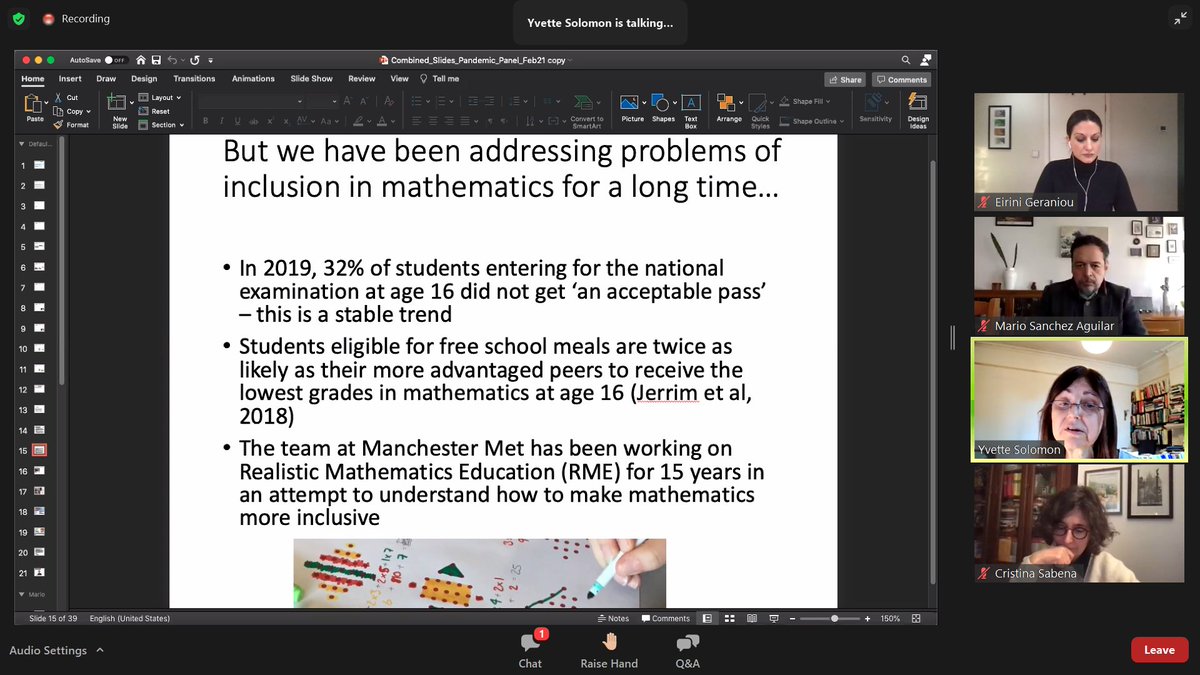This screenshot has height=675, width=1200.
Task: Open the Home ribbon tab
Action: pyautogui.click(x=33, y=79)
